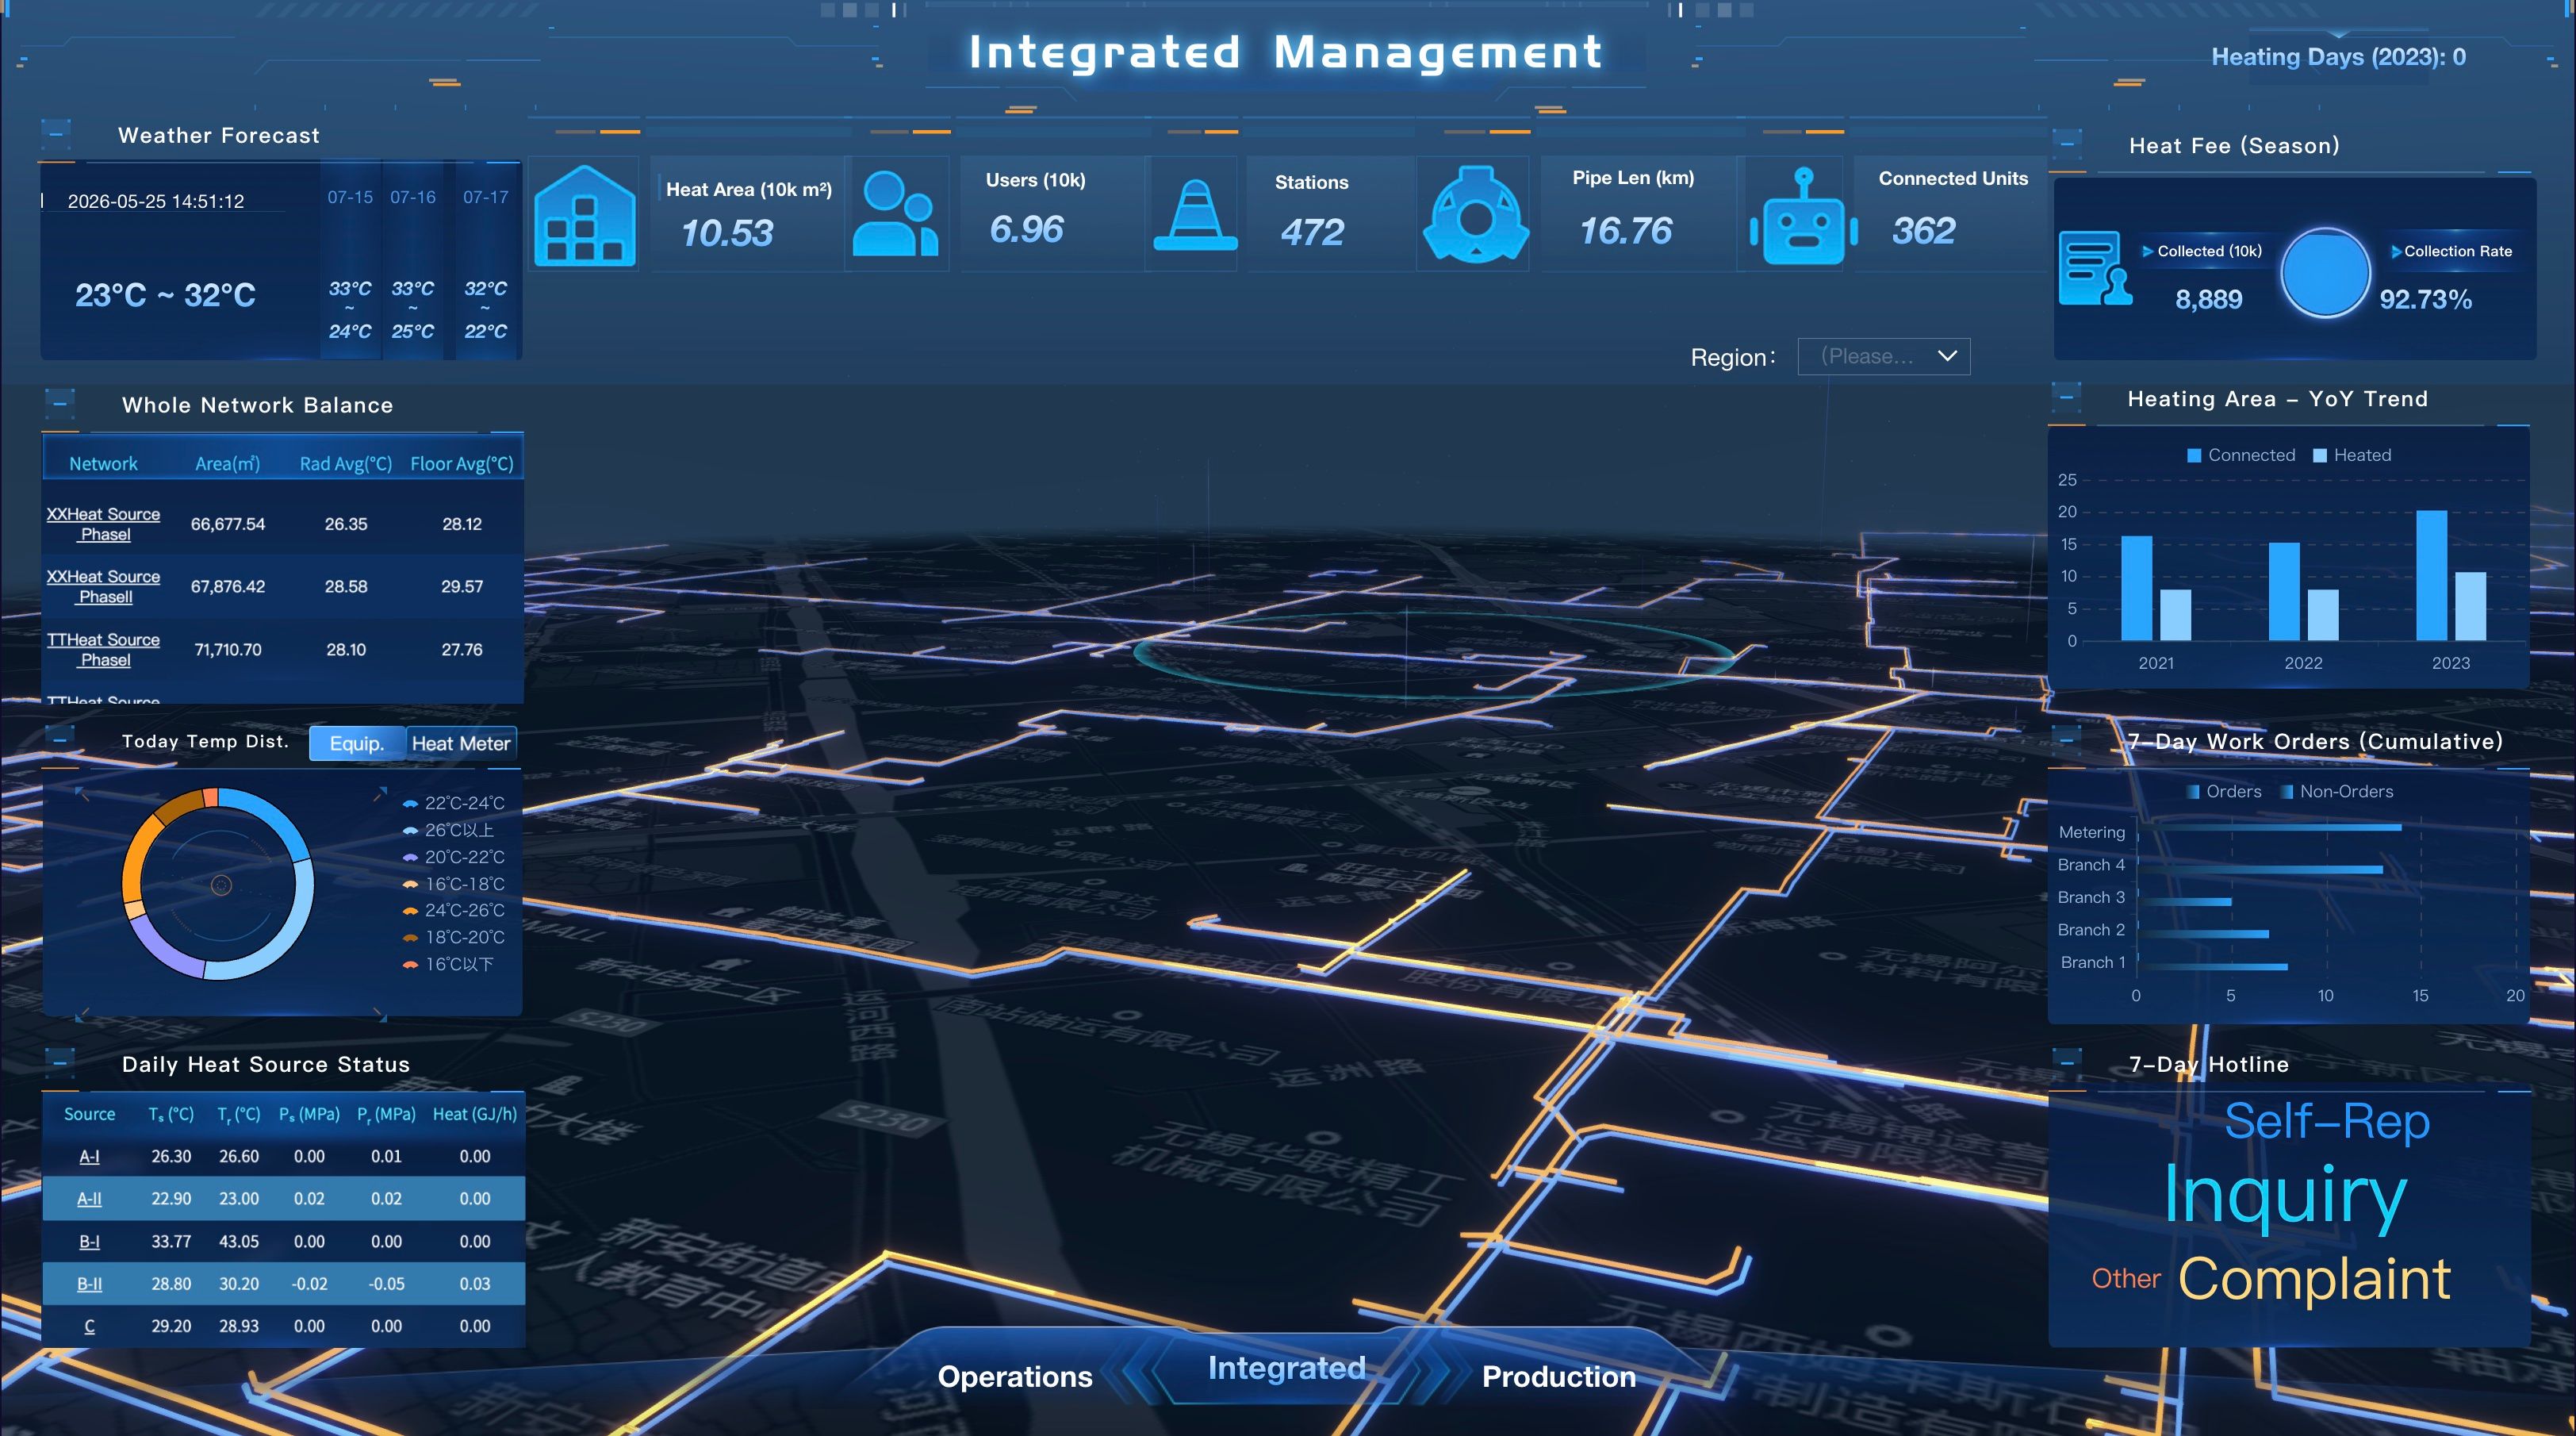Click the Rad Avg(°C) column header
Screen dimensions: 2576x1436
click(x=346, y=464)
